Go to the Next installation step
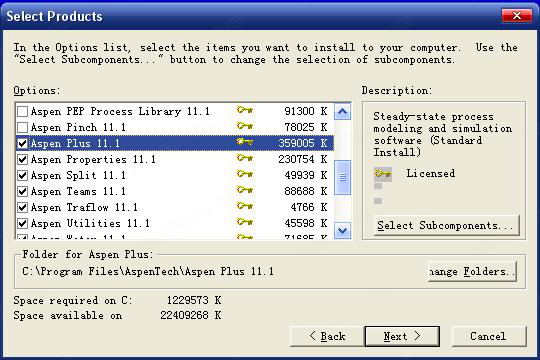This screenshot has width=540, height=360. (x=402, y=336)
